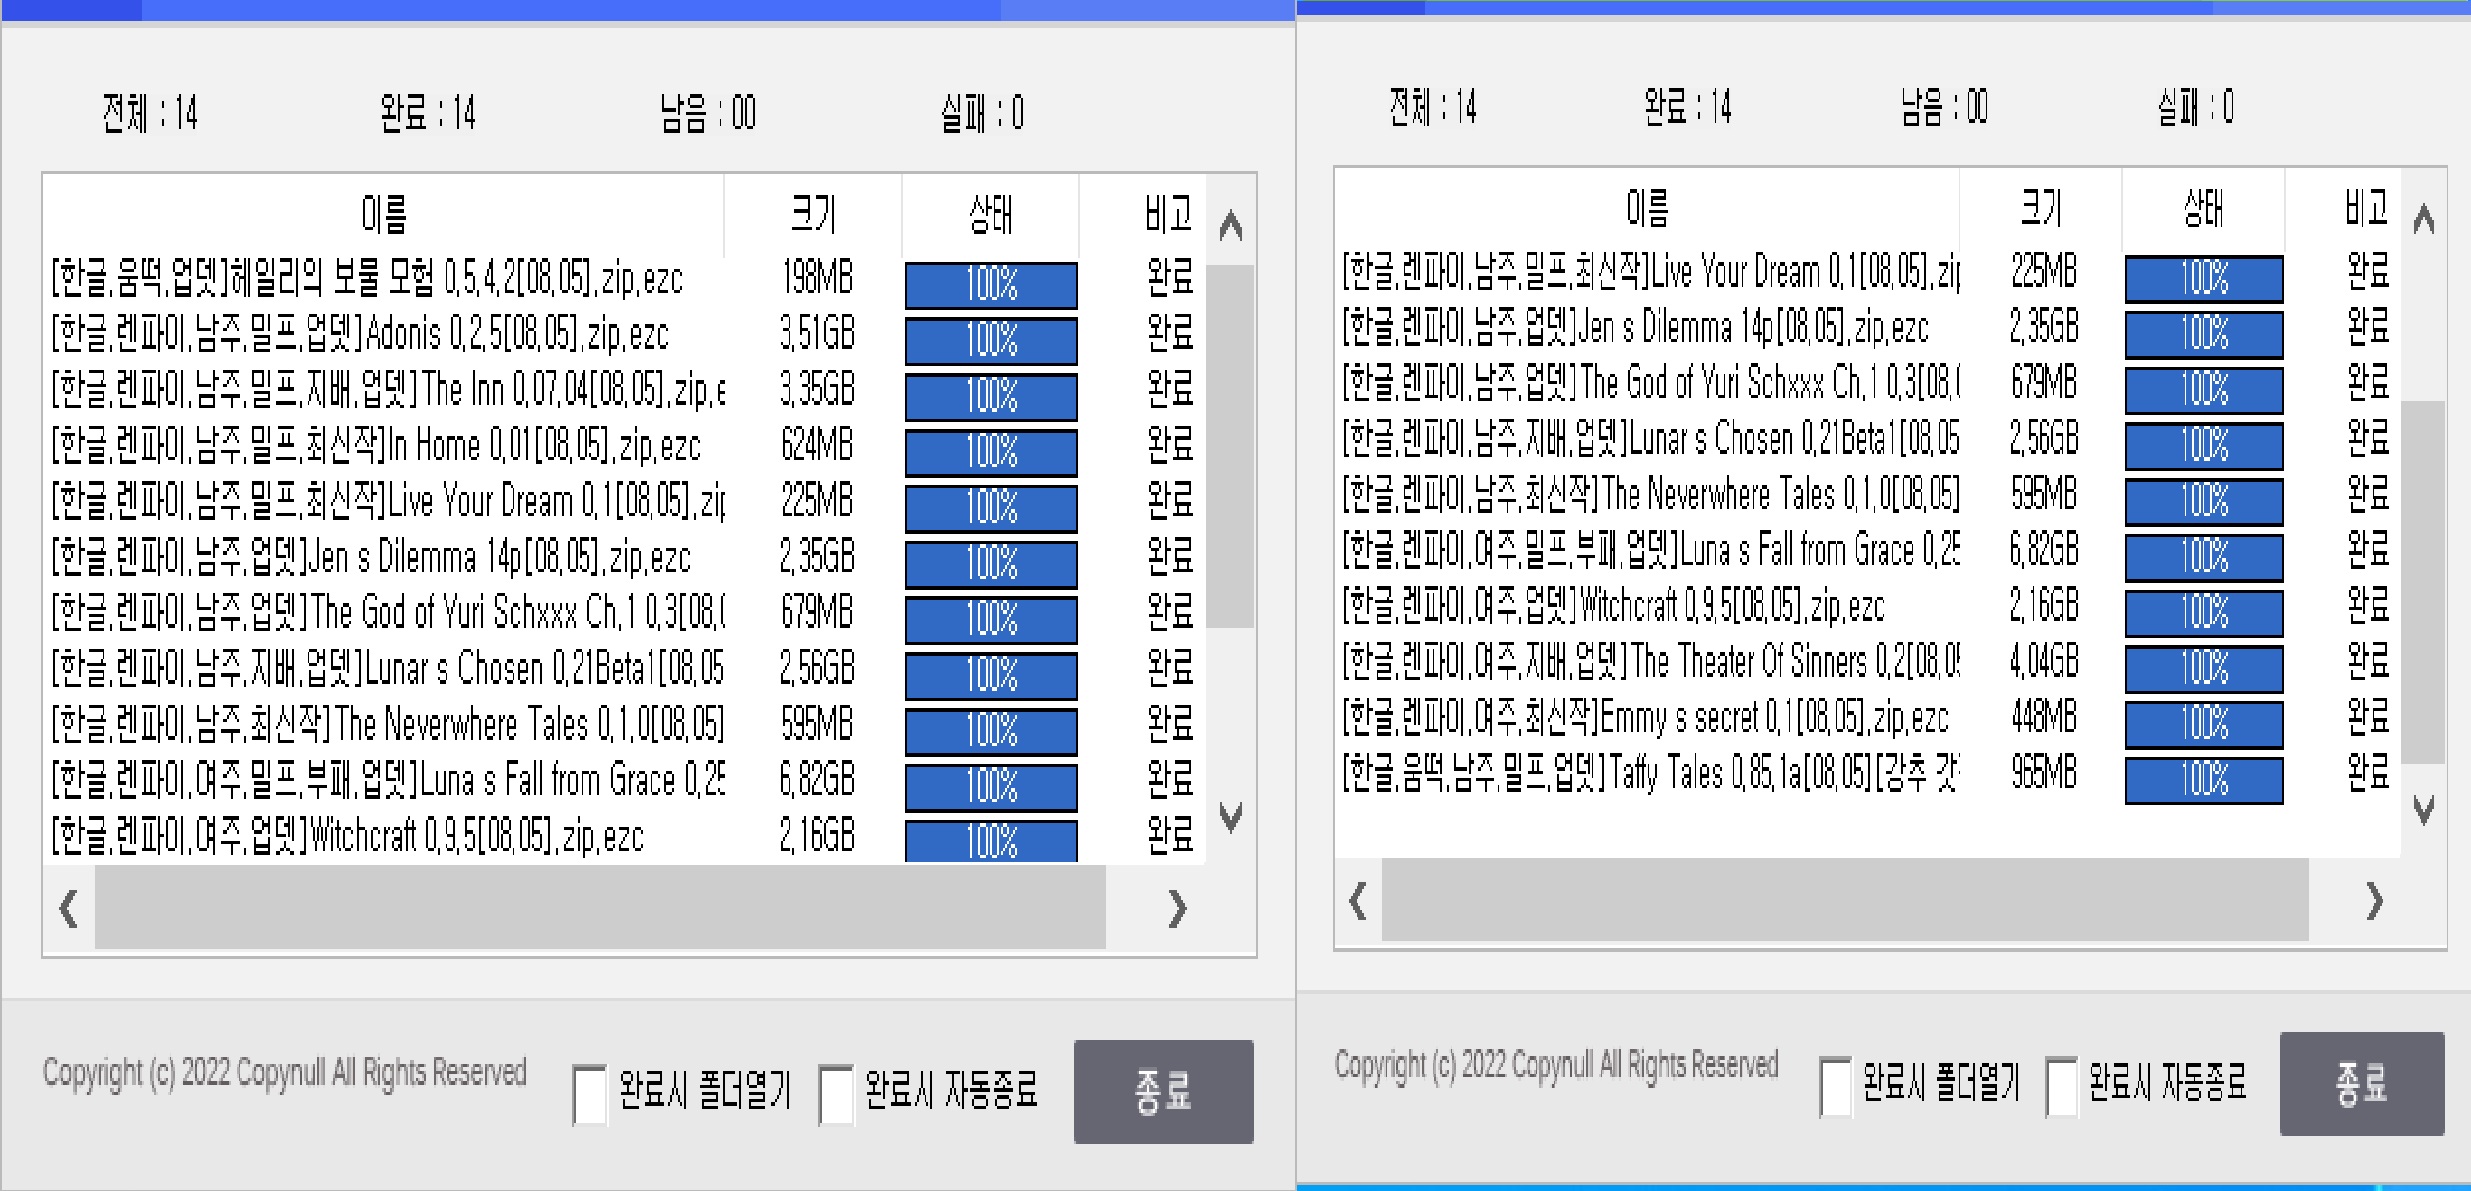Click the scrollbar down arrow in left list
Screen dimensions: 2471x1191
1232,818
